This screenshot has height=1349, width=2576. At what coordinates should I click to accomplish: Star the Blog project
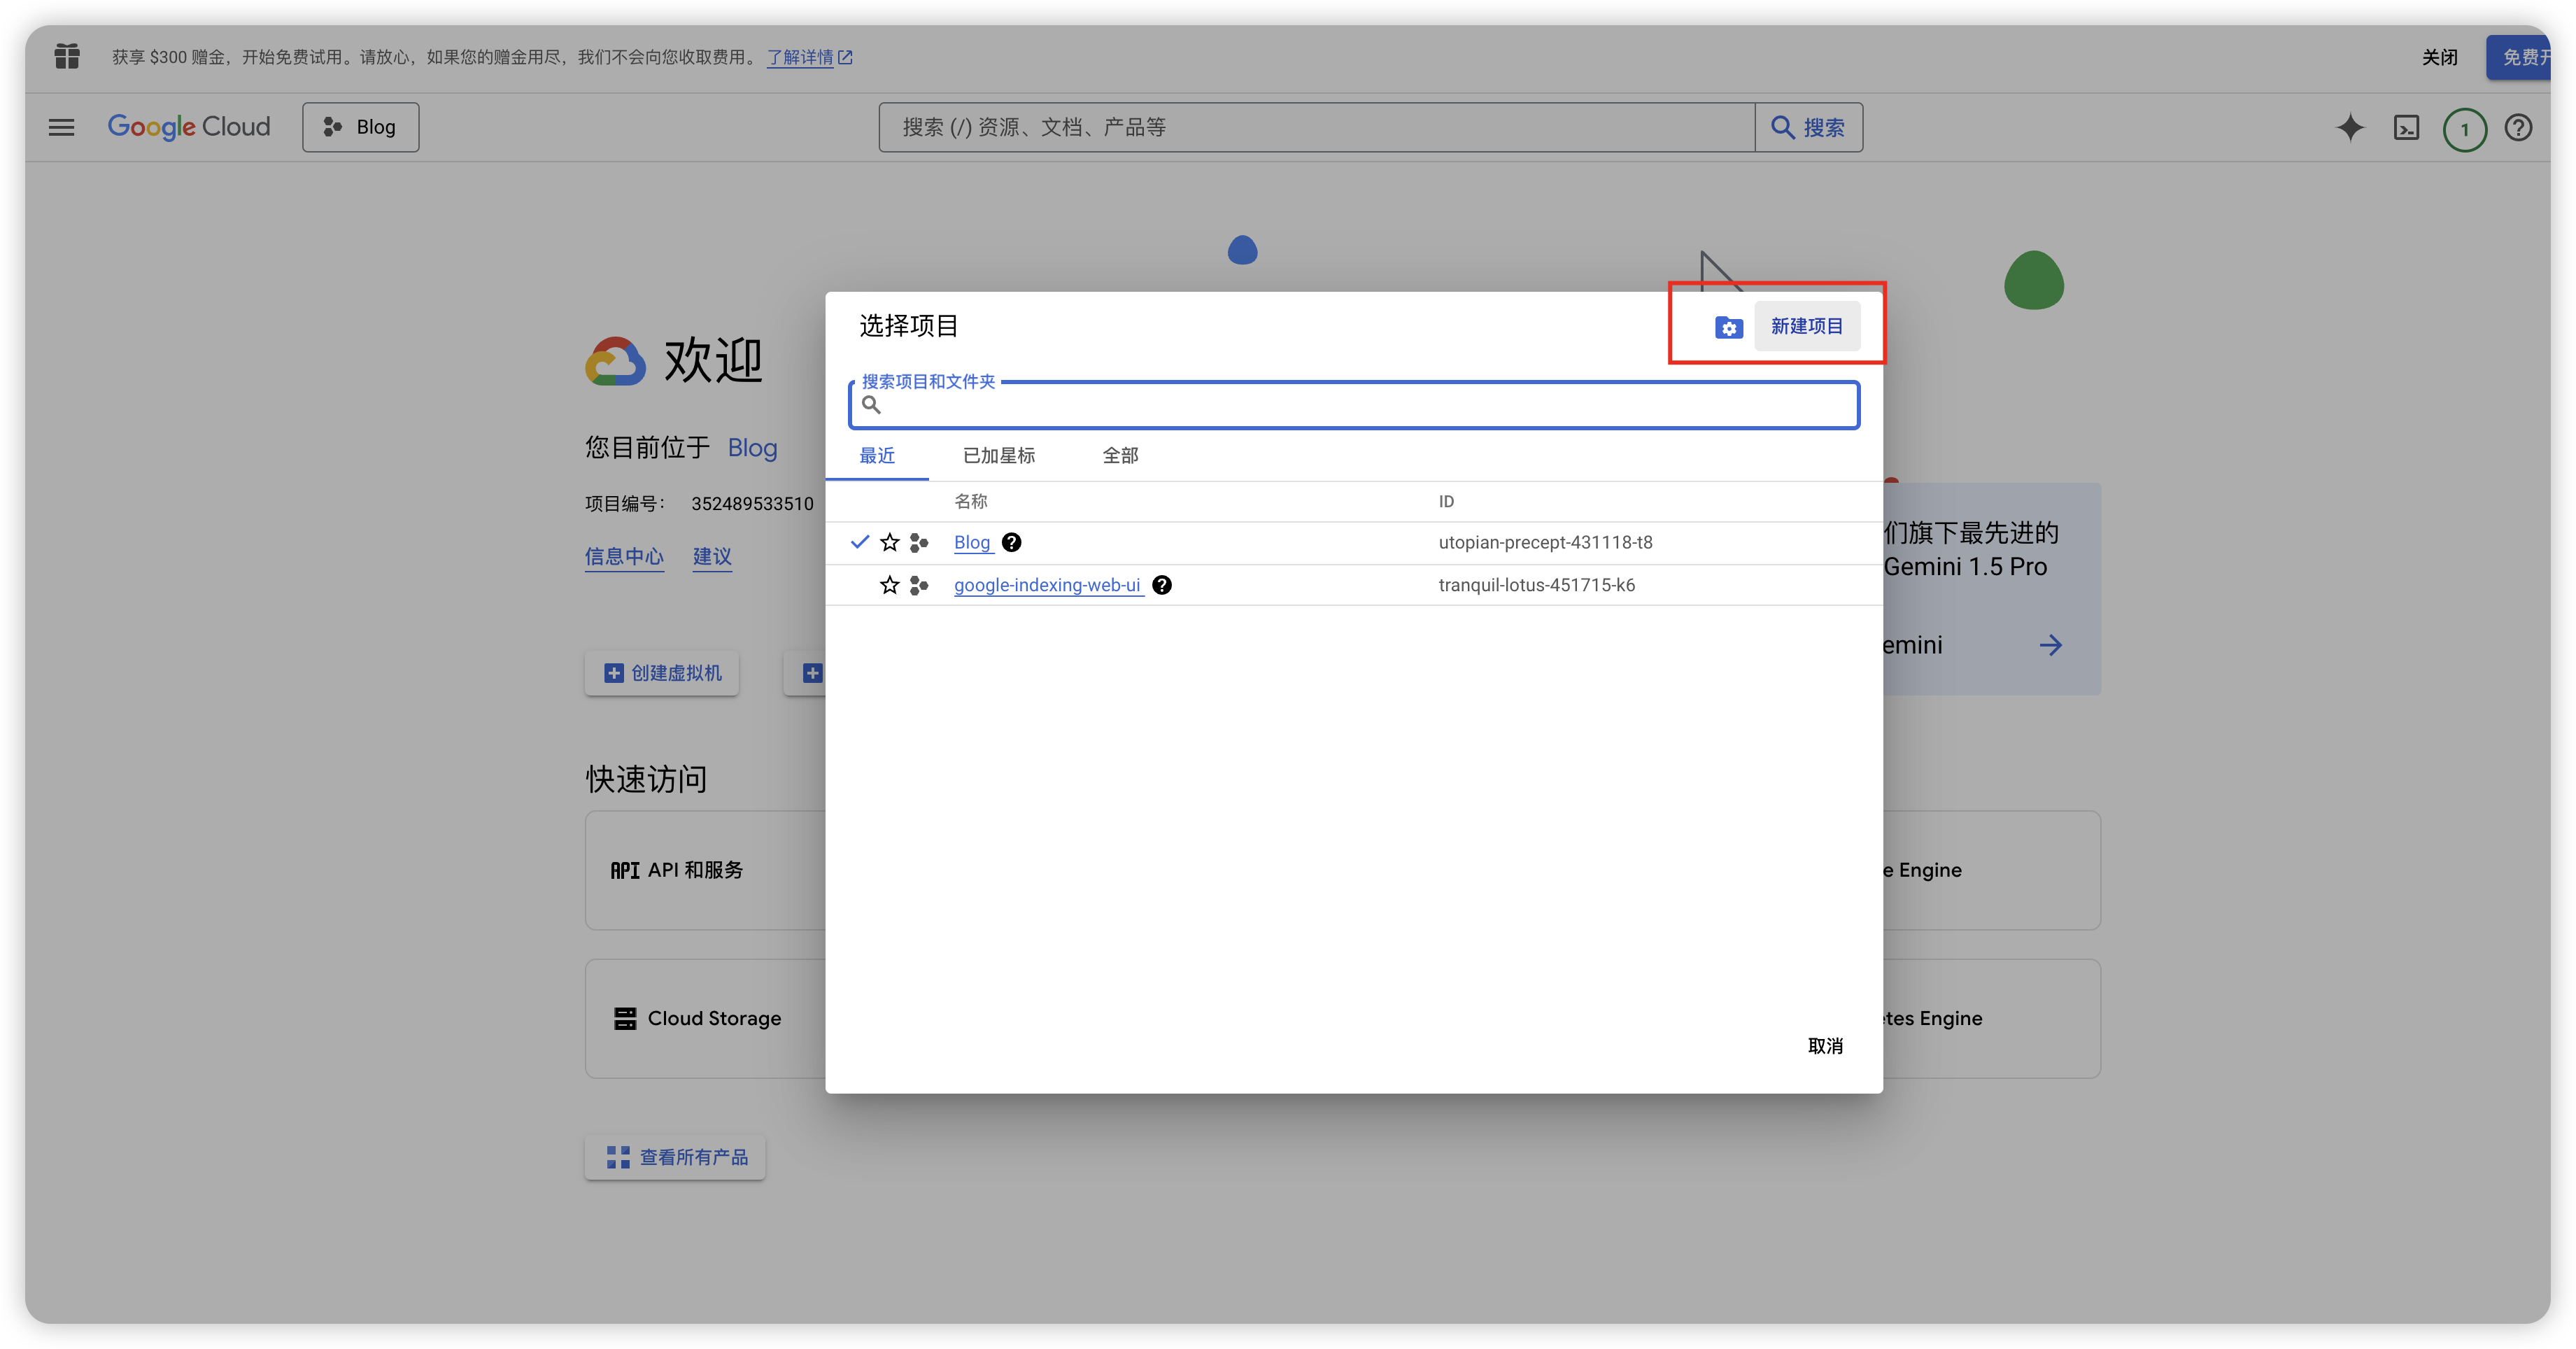pos(889,543)
